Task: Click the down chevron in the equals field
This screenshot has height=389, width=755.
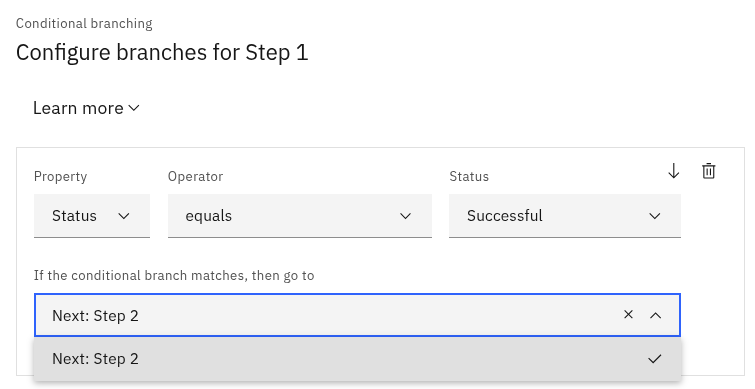Action: tap(405, 216)
